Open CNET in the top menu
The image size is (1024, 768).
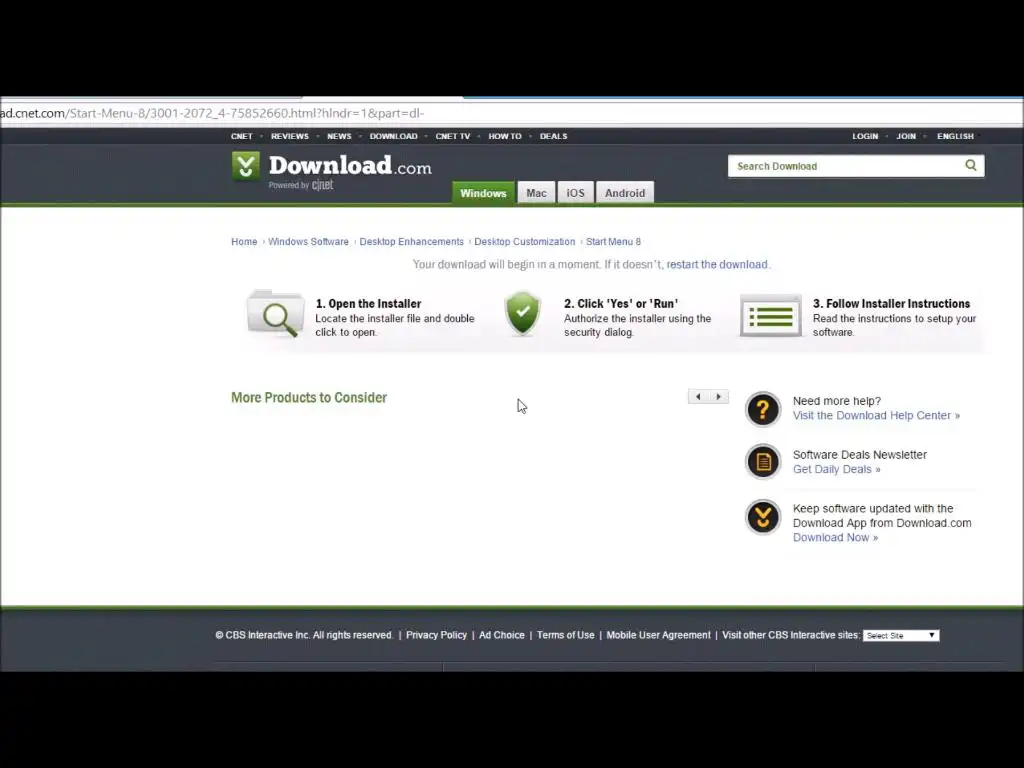tap(242, 136)
